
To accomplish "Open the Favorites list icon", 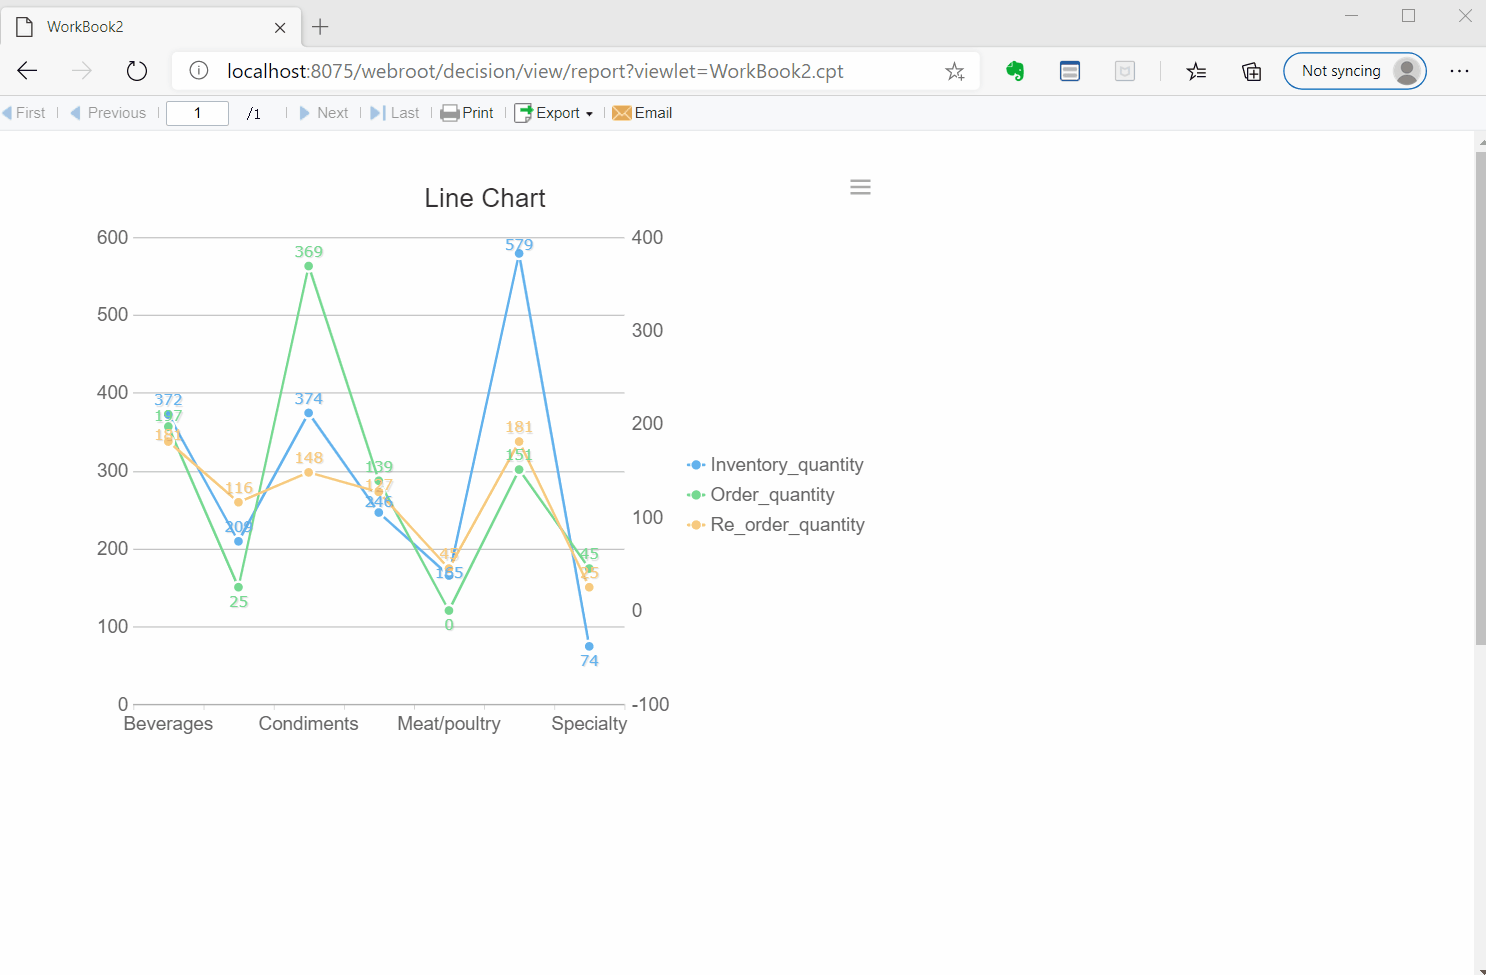I will click(1196, 71).
